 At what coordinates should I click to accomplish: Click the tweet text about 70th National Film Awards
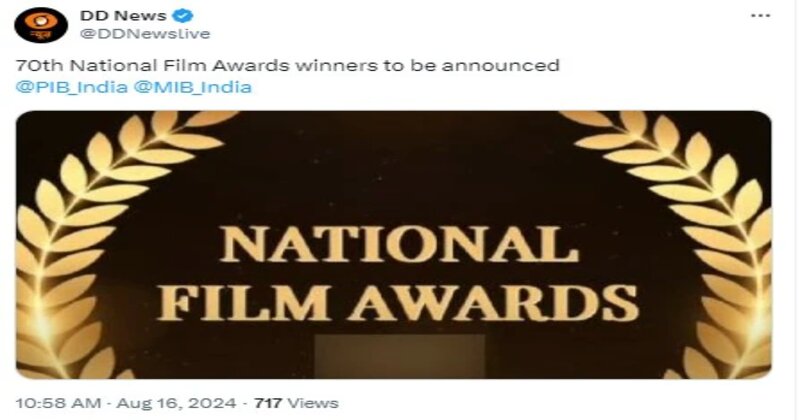tap(288, 65)
